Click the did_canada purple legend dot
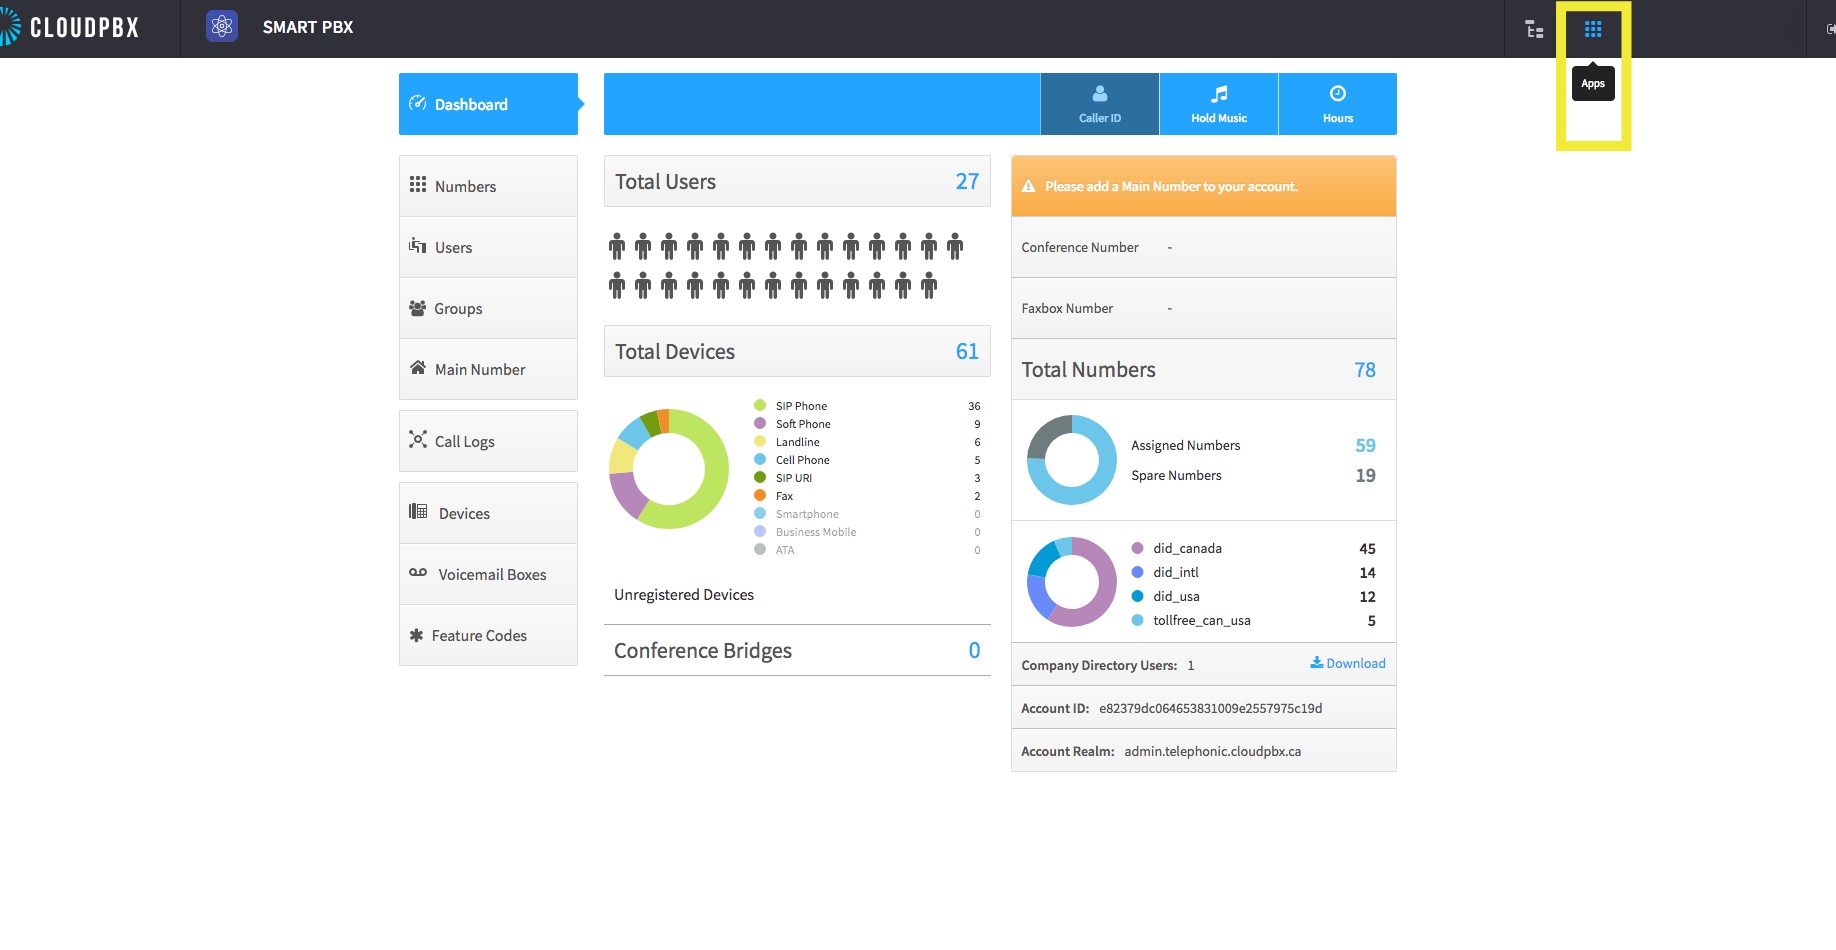This screenshot has height=950, width=1836. point(1137,548)
